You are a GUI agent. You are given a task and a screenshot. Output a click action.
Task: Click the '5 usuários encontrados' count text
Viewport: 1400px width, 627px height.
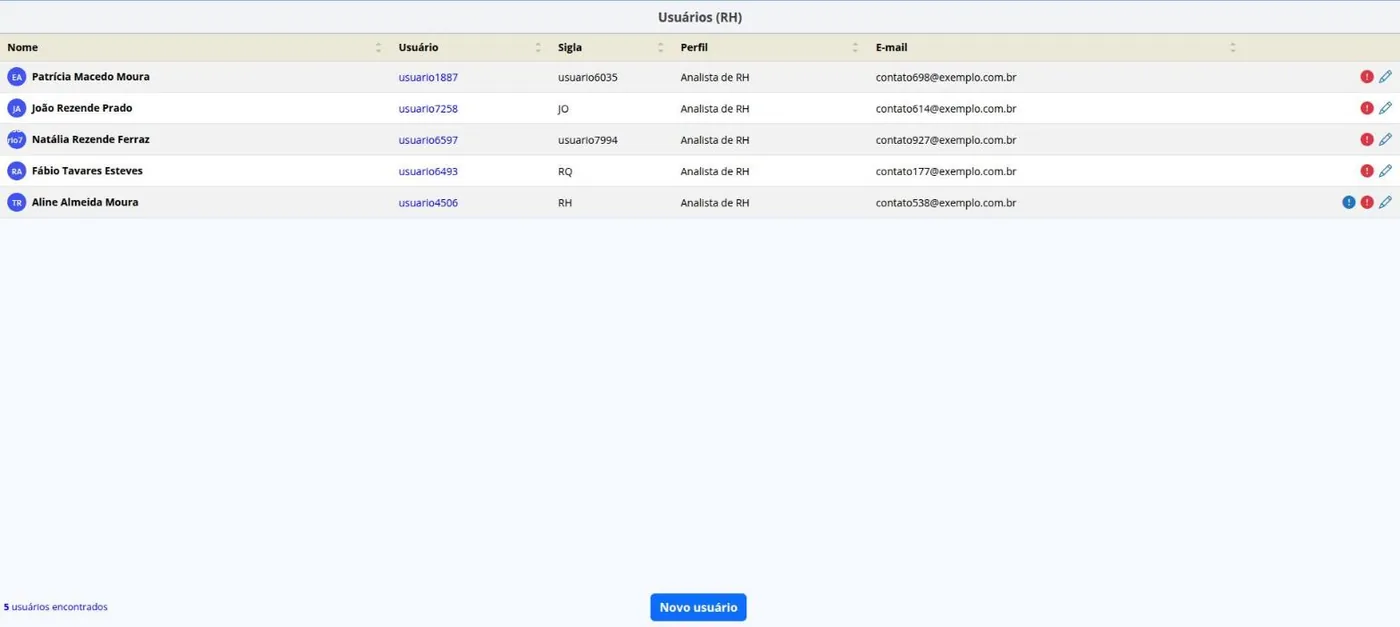(x=56, y=607)
